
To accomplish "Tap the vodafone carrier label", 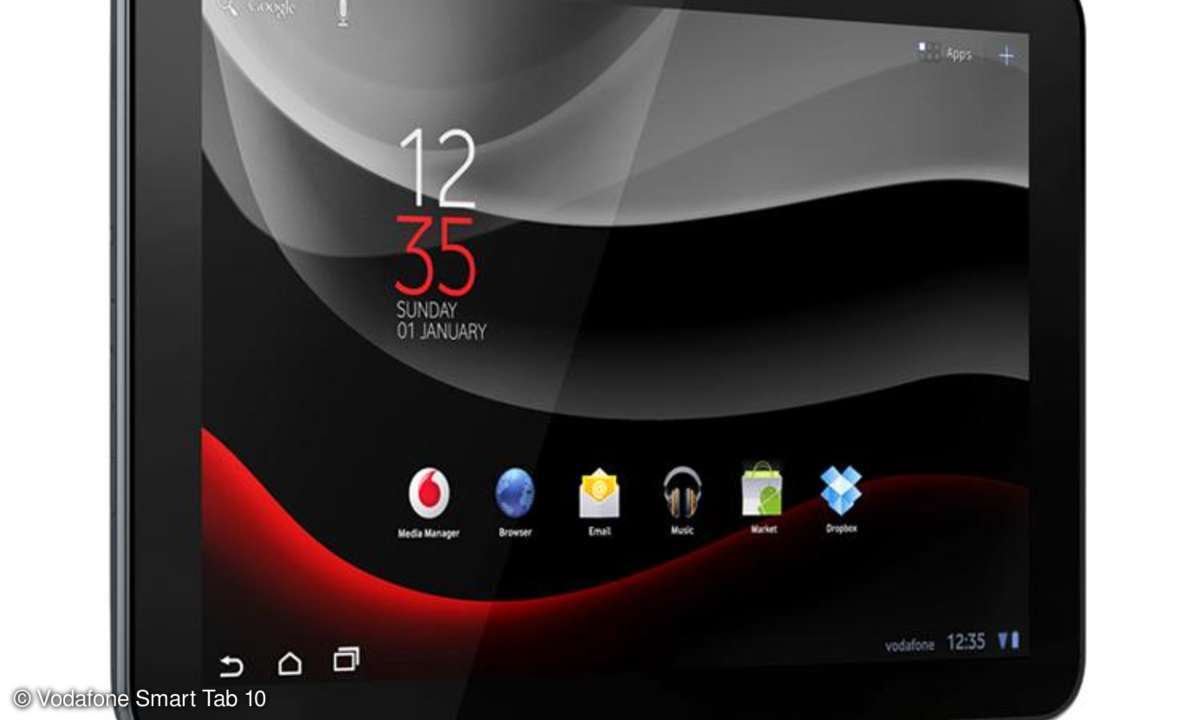I will pos(910,645).
